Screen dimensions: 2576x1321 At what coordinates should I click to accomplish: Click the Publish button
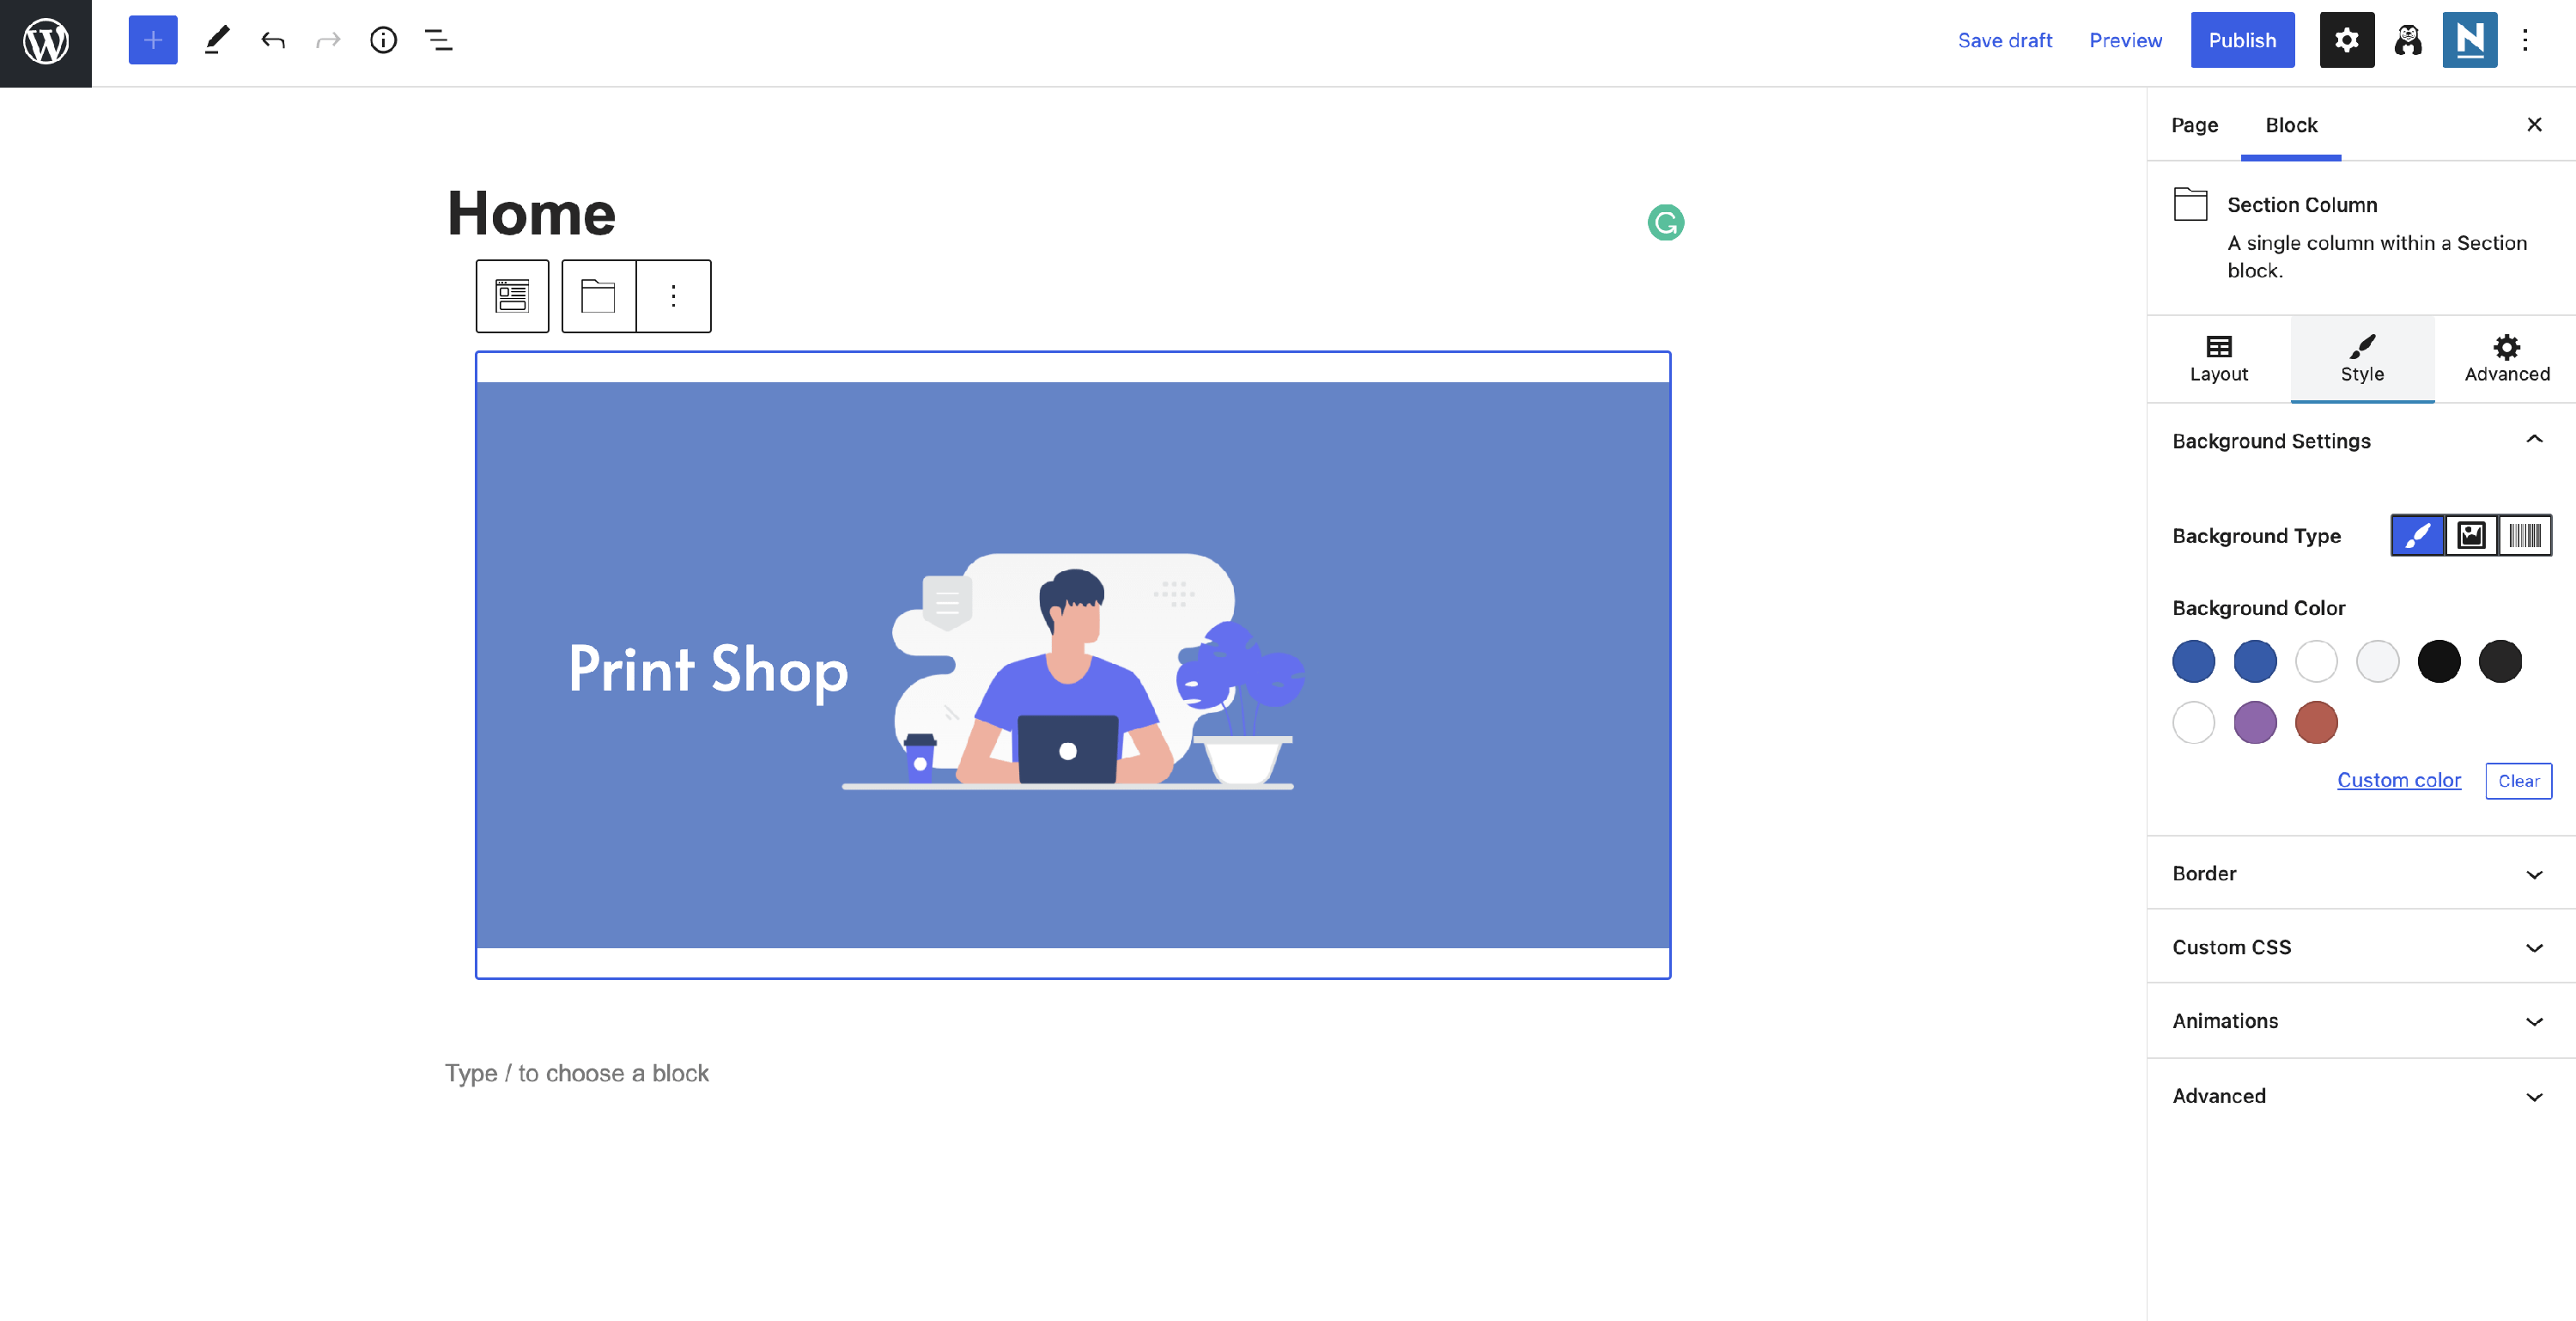point(2241,40)
